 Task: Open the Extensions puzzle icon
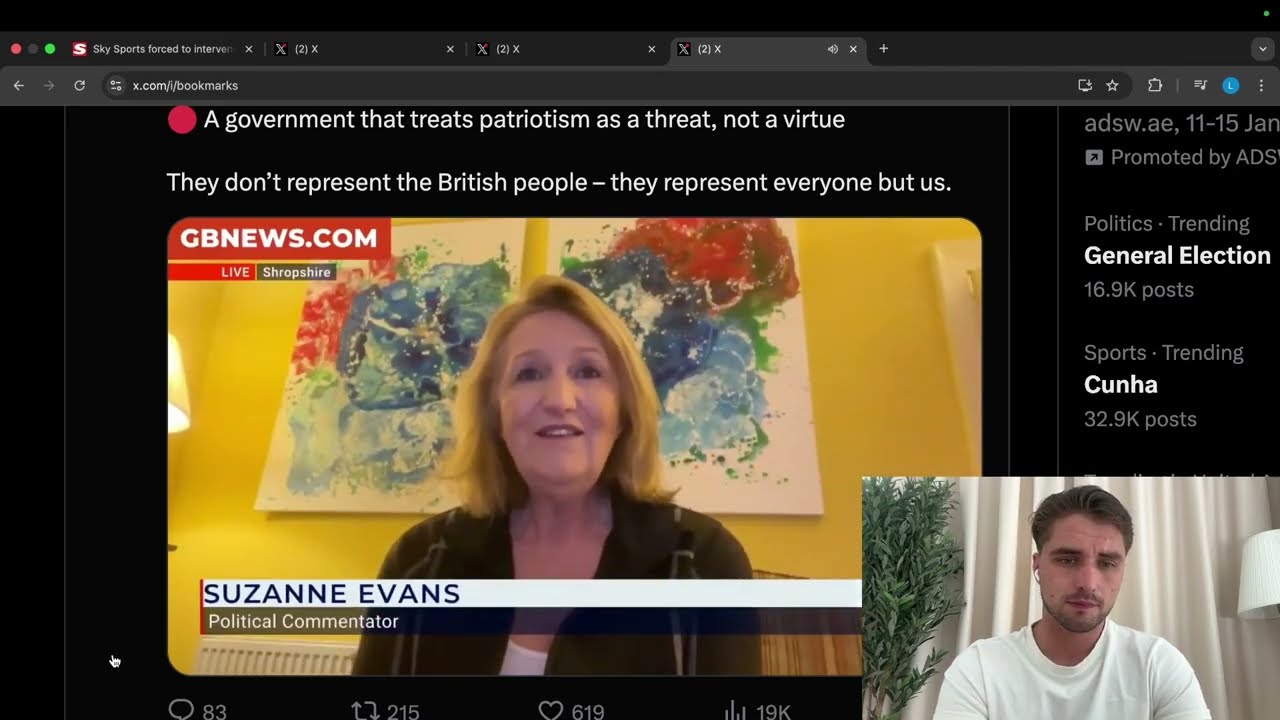[1155, 86]
